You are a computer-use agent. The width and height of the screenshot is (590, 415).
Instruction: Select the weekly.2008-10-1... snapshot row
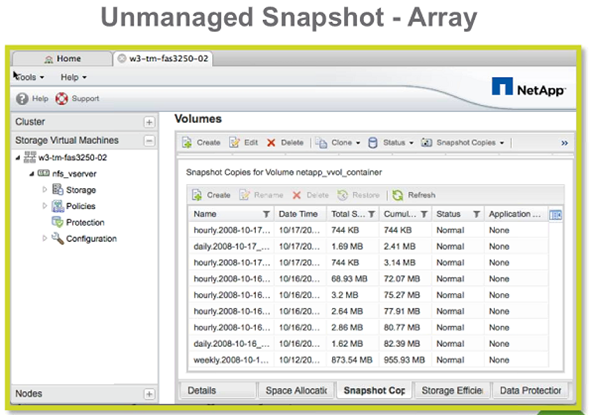[x=368, y=360]
